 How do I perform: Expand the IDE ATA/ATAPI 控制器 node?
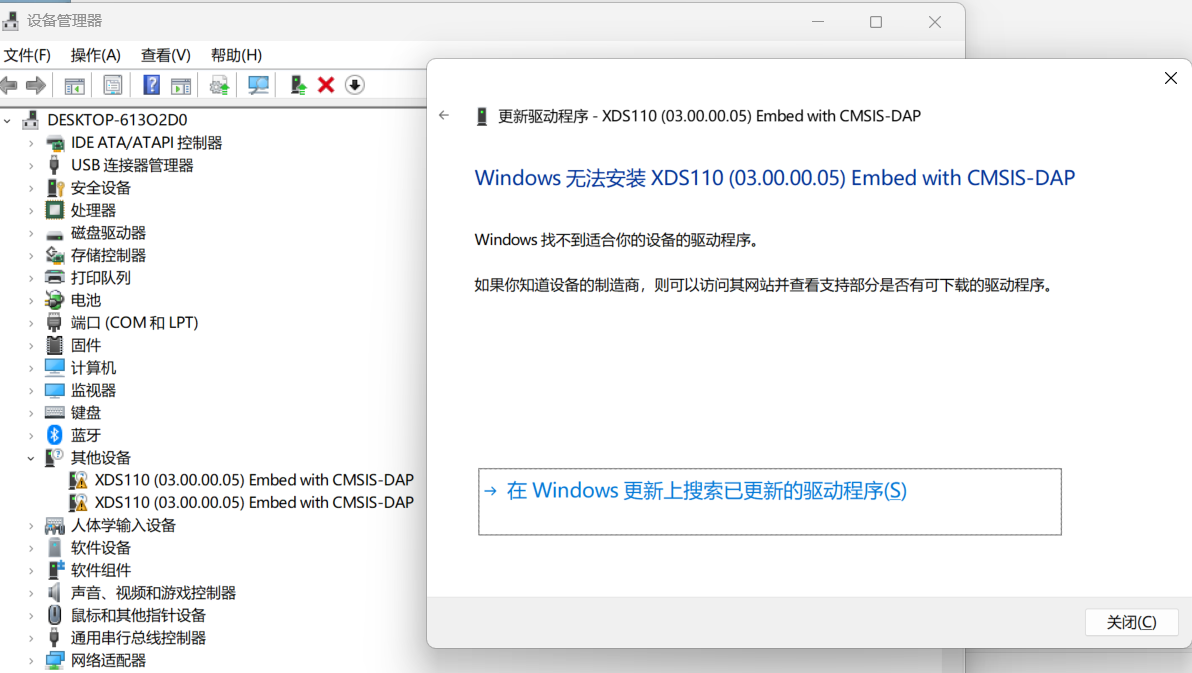(31, 143)
